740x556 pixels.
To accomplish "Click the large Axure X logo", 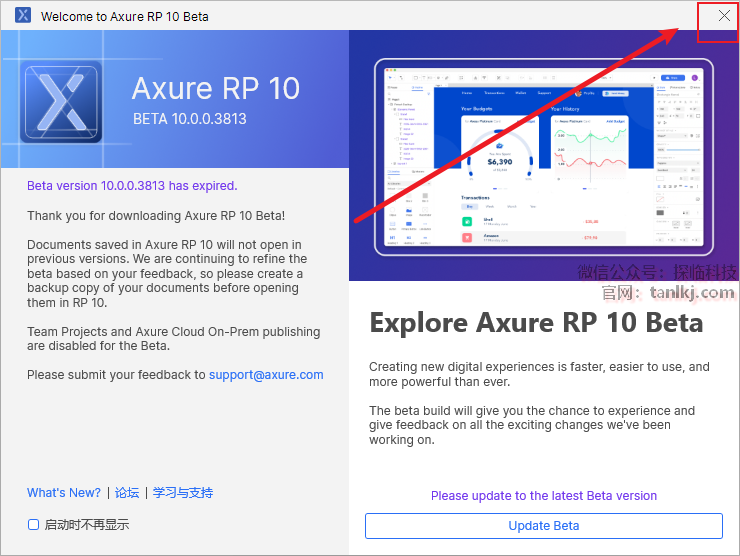I will (61, 104).
